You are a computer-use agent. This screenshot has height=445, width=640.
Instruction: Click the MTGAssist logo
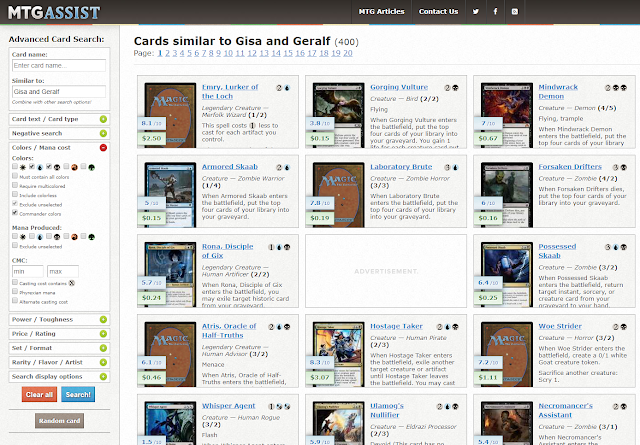(53, 12)
